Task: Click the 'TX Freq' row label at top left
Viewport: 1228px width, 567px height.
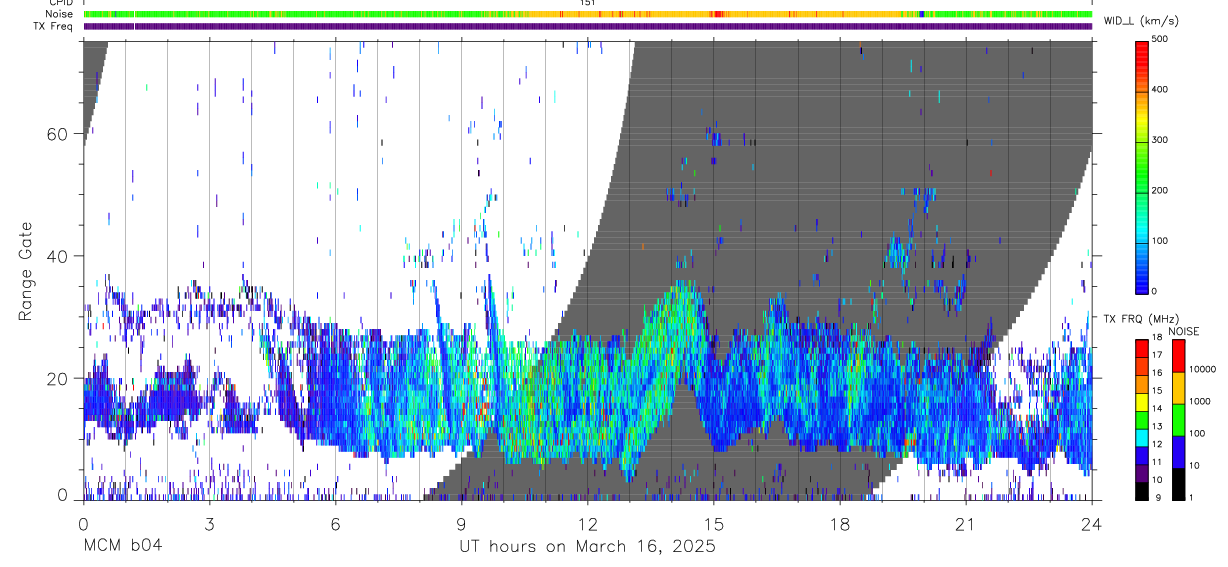Action: click(x=53, y=26)
